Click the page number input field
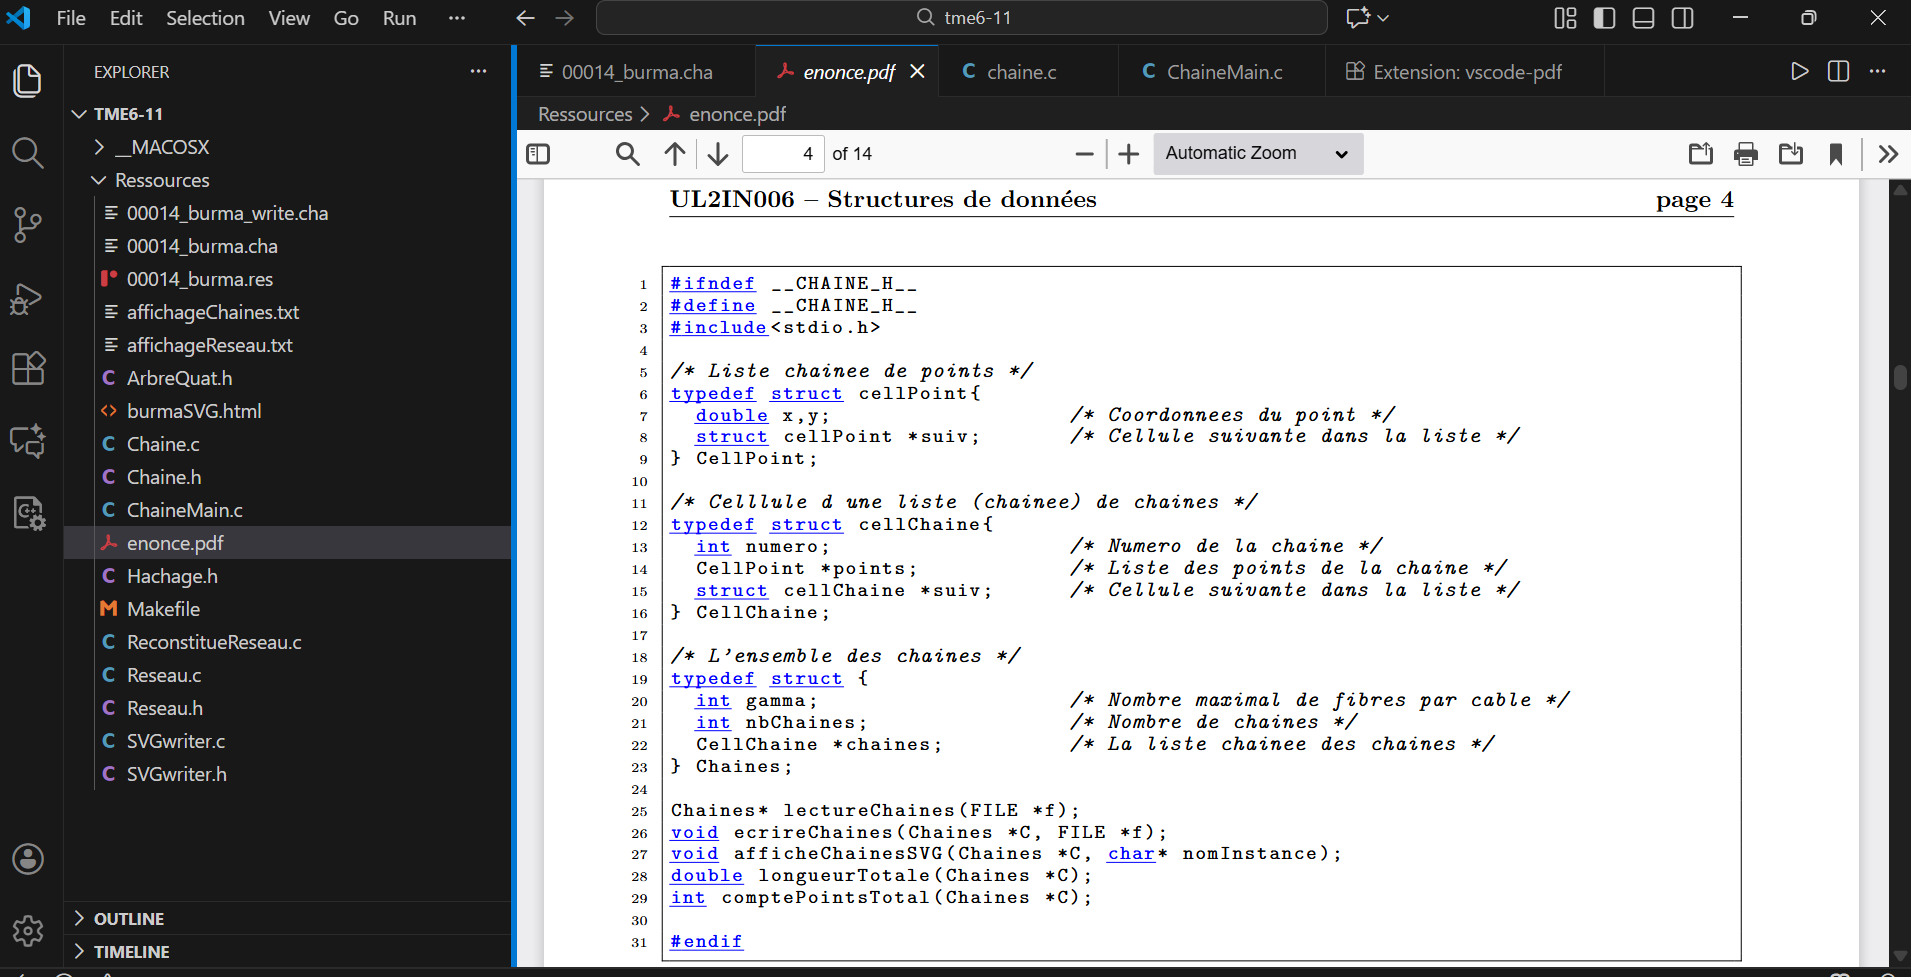The width and height of the screenshot is (1911, 977). 784,154
